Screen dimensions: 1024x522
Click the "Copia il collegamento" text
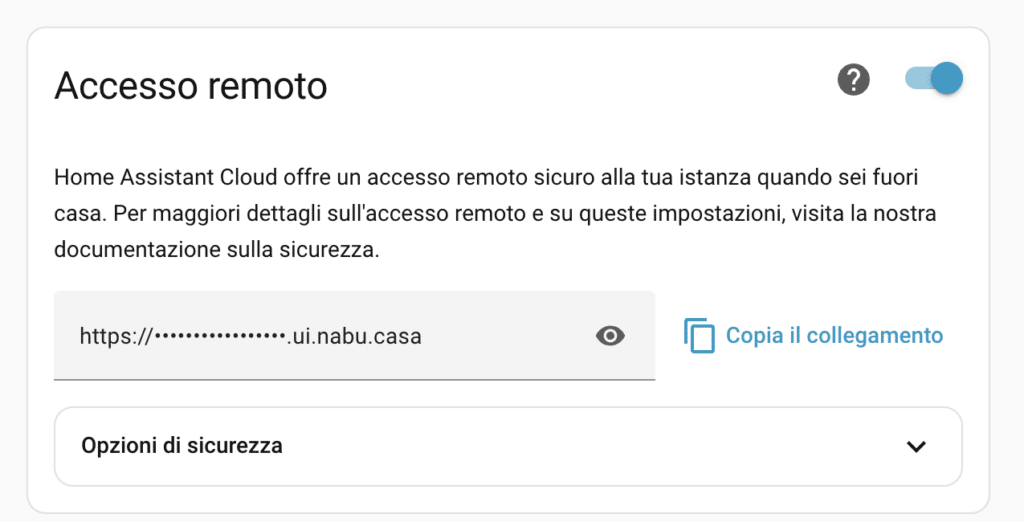[834, 336]
